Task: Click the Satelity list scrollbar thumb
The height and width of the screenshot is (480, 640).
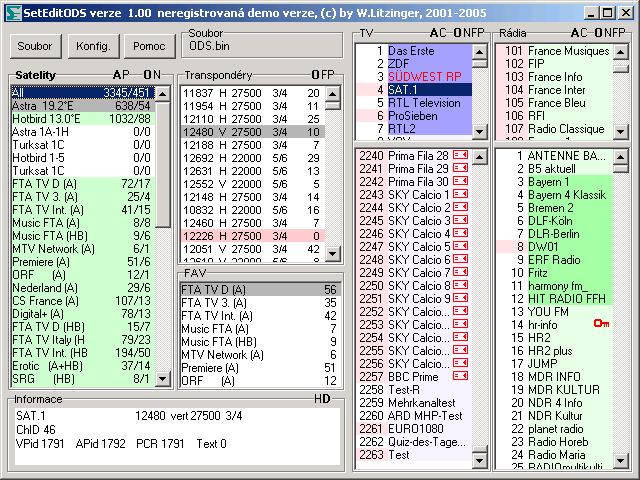Action: pyautogui.click(x=163, y=164)
